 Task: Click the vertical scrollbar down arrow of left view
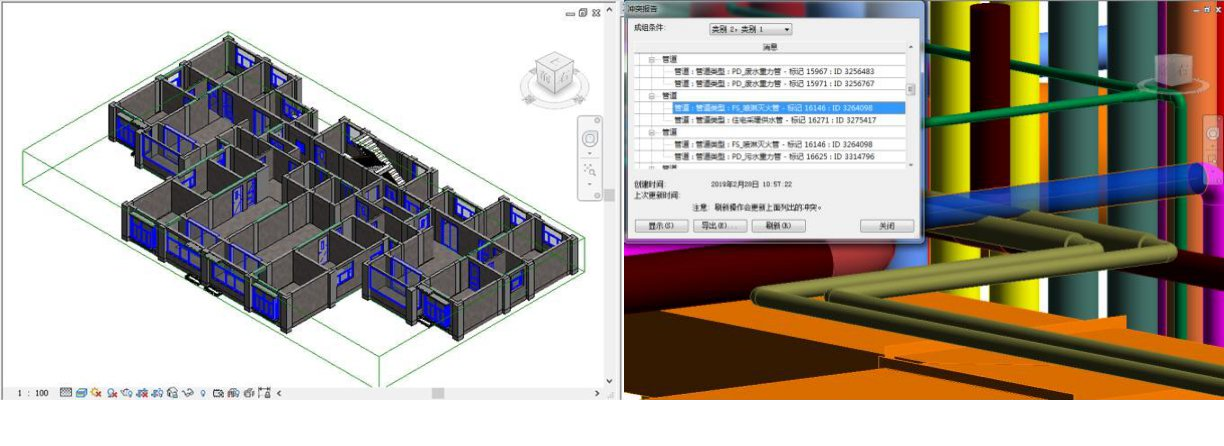point(609,381)
